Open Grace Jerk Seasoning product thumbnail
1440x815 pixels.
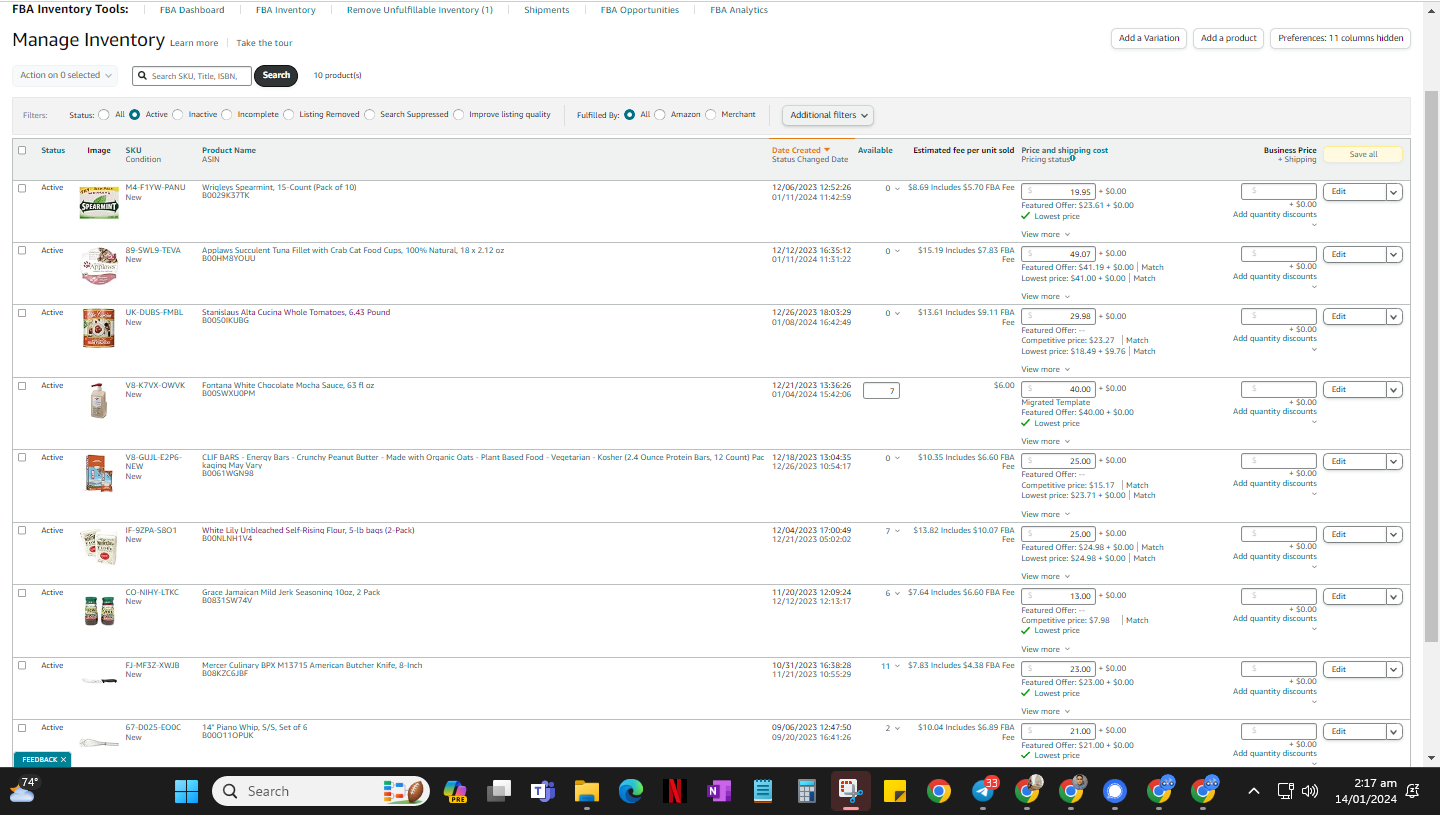(x=99, y=611)
